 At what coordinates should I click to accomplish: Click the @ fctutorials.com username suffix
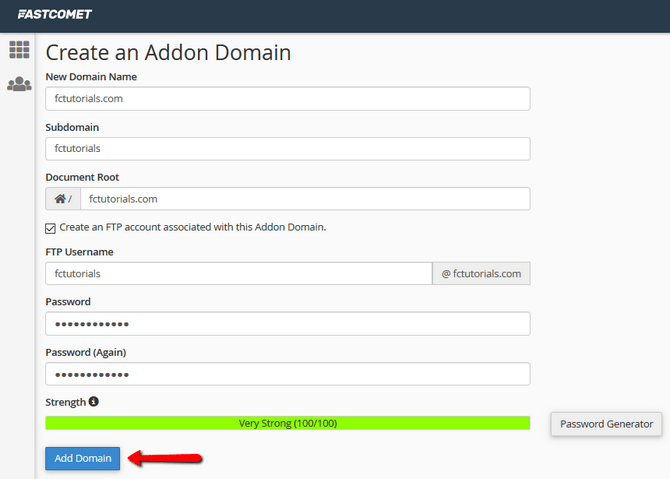click(481, 274)
